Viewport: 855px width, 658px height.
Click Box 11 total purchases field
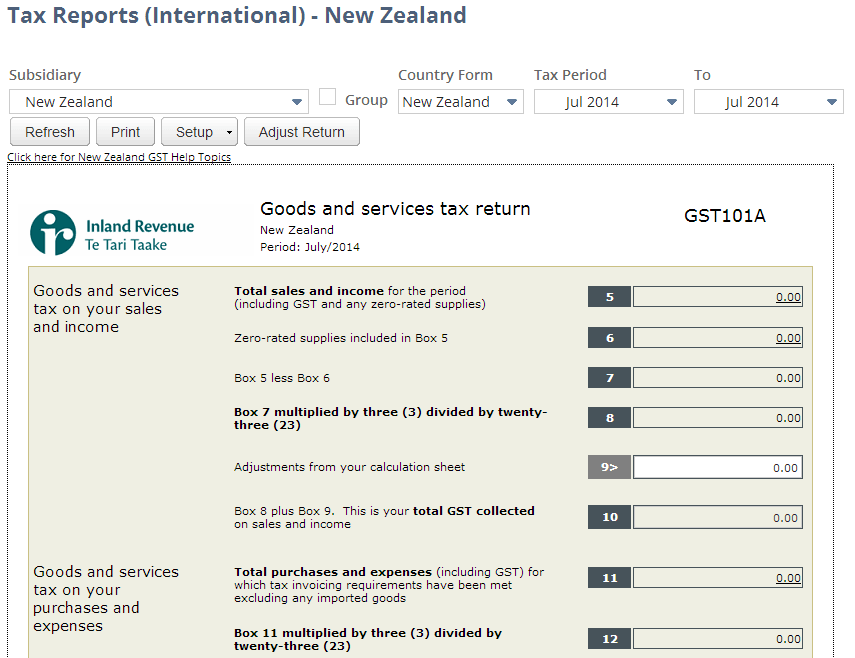[x=718, y=577]
